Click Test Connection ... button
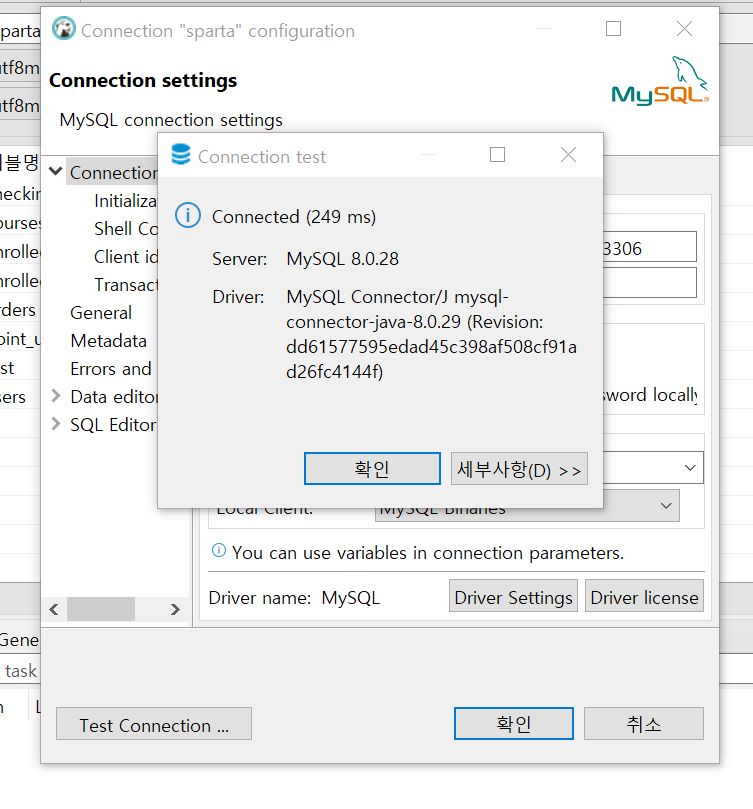The image size is (753, 809). (x=154, y=723)
